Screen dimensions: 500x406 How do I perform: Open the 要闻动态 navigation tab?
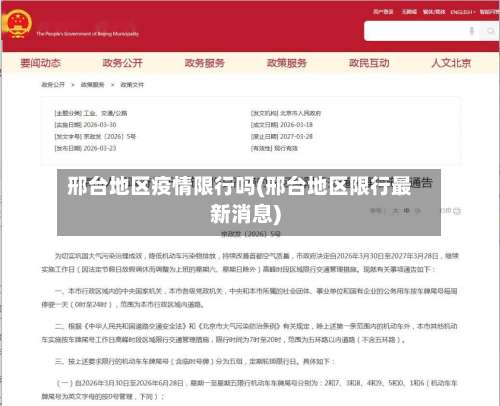click(40, 63)
